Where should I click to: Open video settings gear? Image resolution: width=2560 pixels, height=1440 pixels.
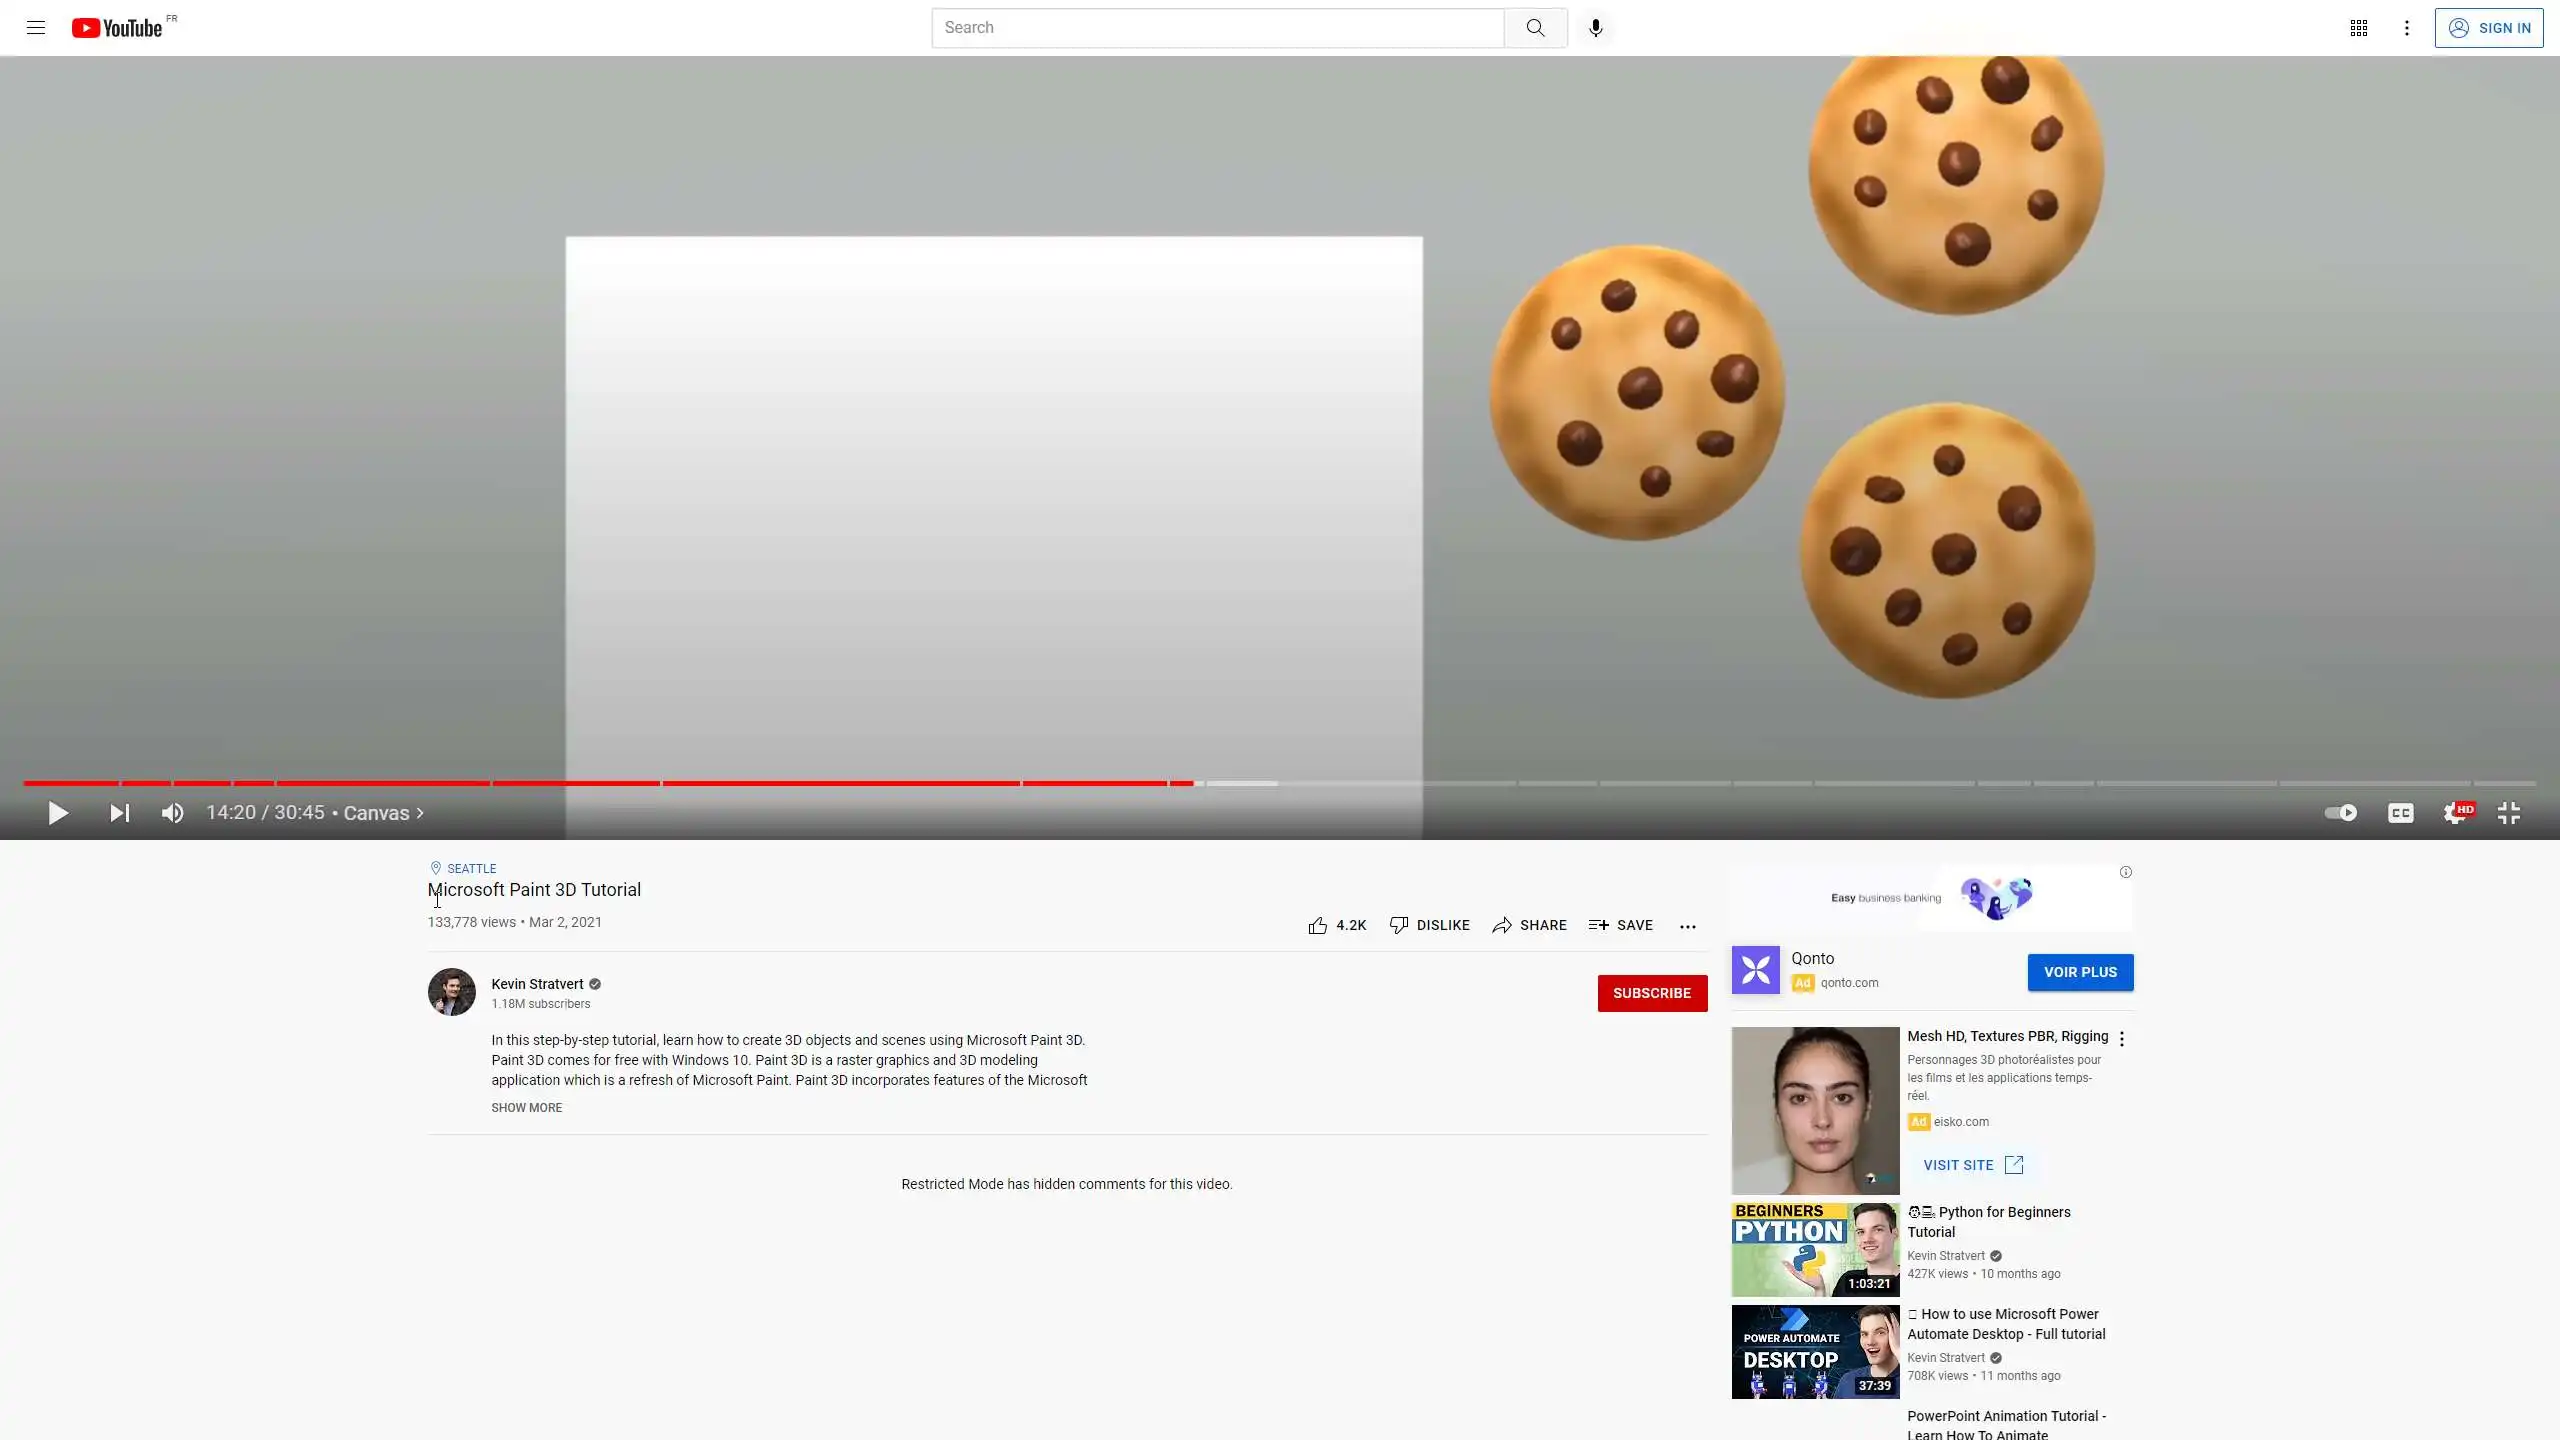click(x=2455, y=813)
